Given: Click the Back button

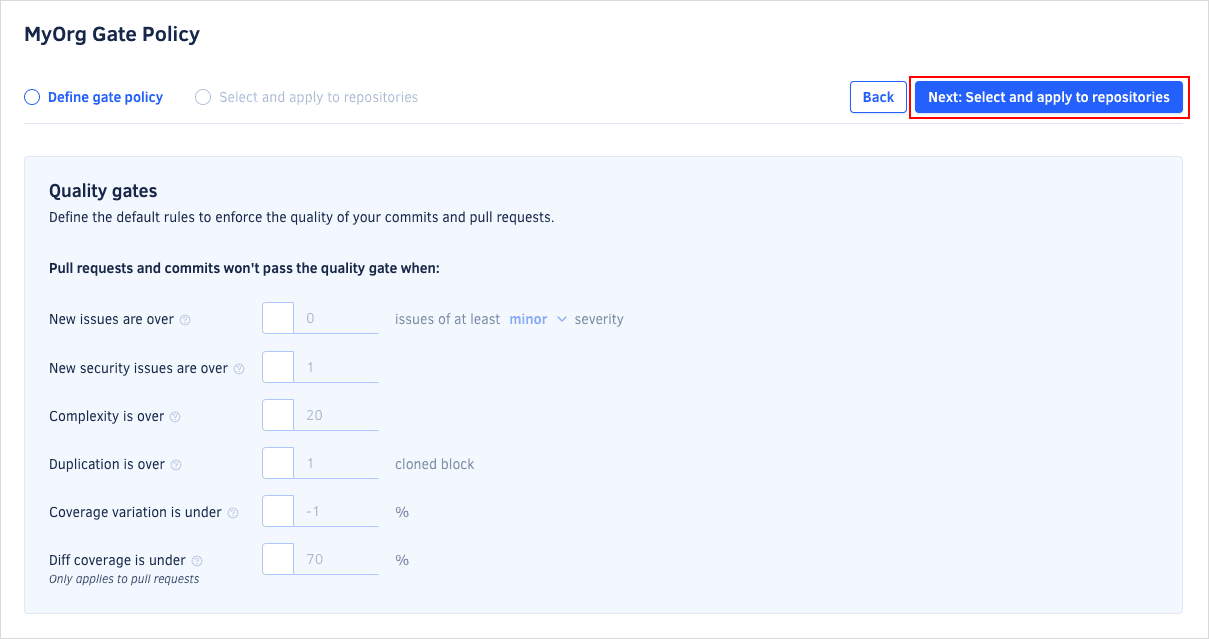Looking at the screenshot, I should point(878,97).
